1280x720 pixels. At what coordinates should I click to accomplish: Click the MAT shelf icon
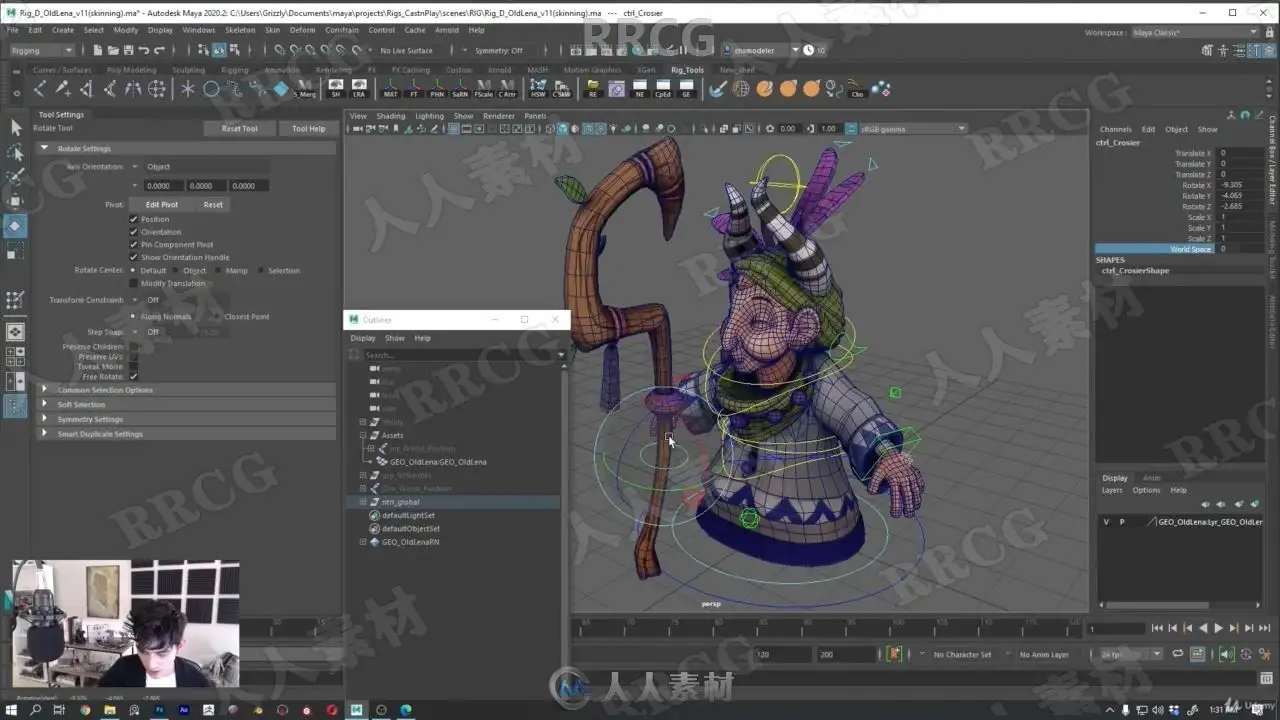[x=390, y=89]
